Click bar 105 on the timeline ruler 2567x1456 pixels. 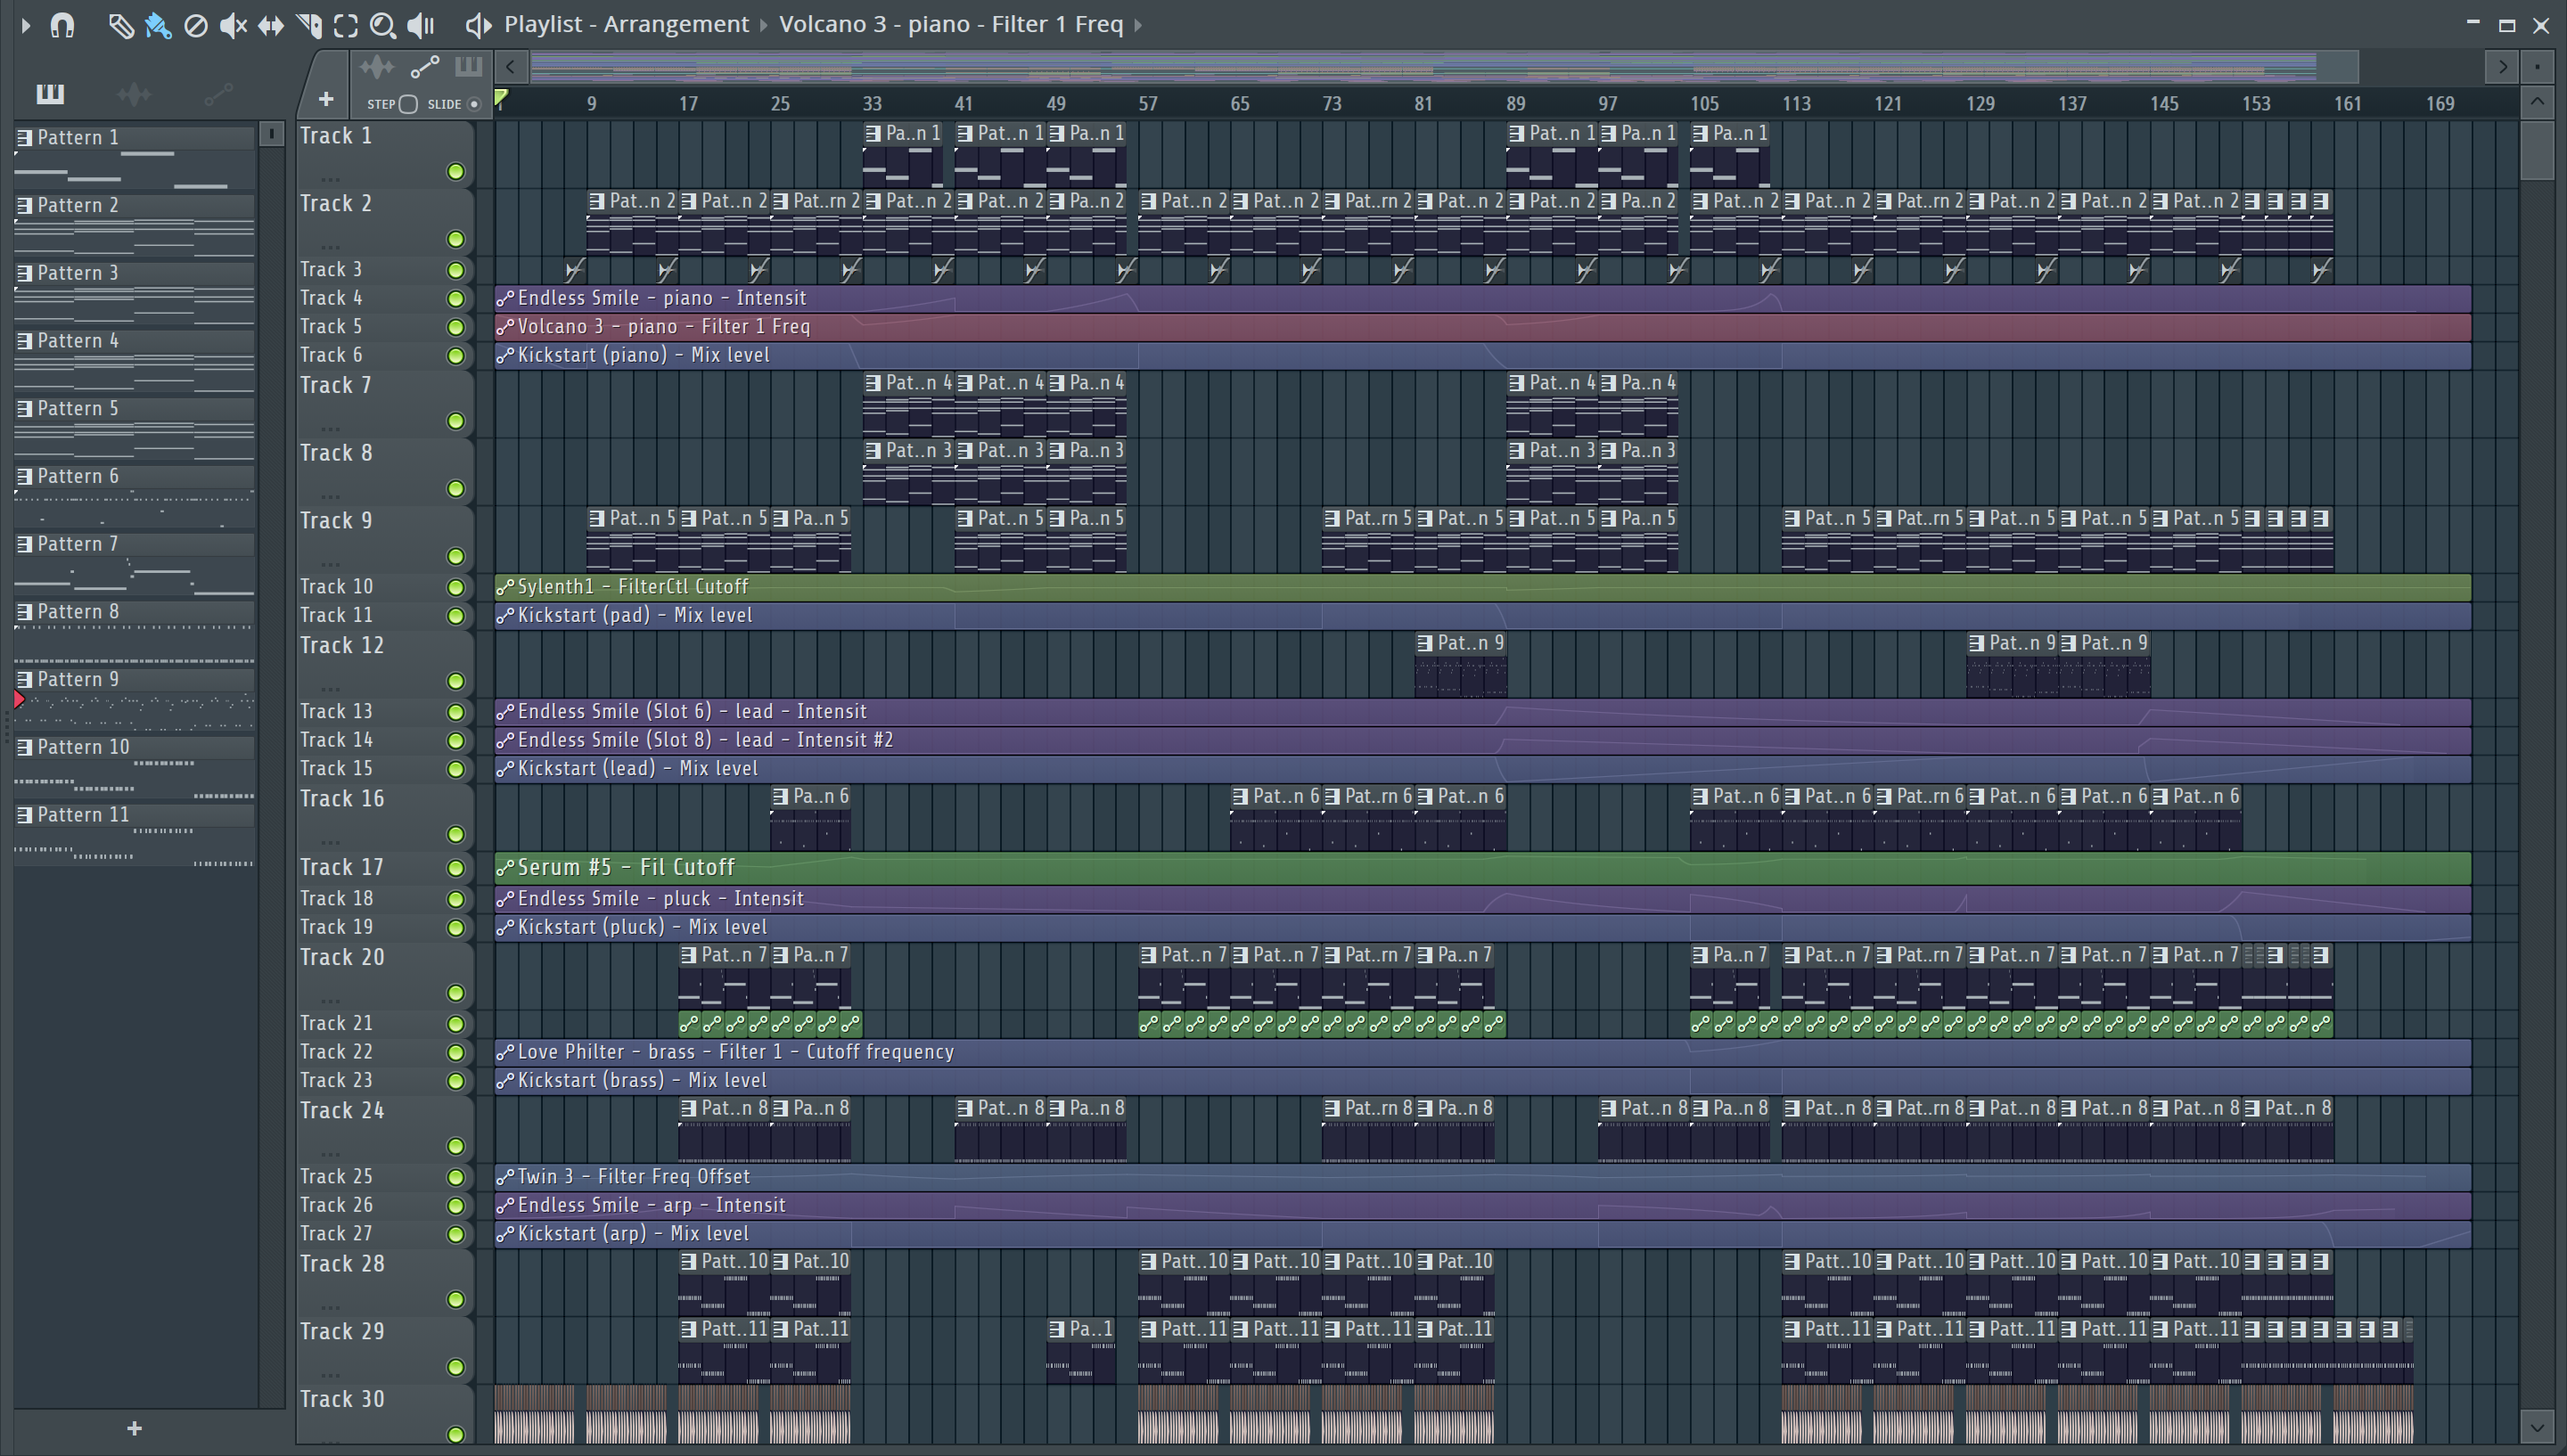[1705, 104]
